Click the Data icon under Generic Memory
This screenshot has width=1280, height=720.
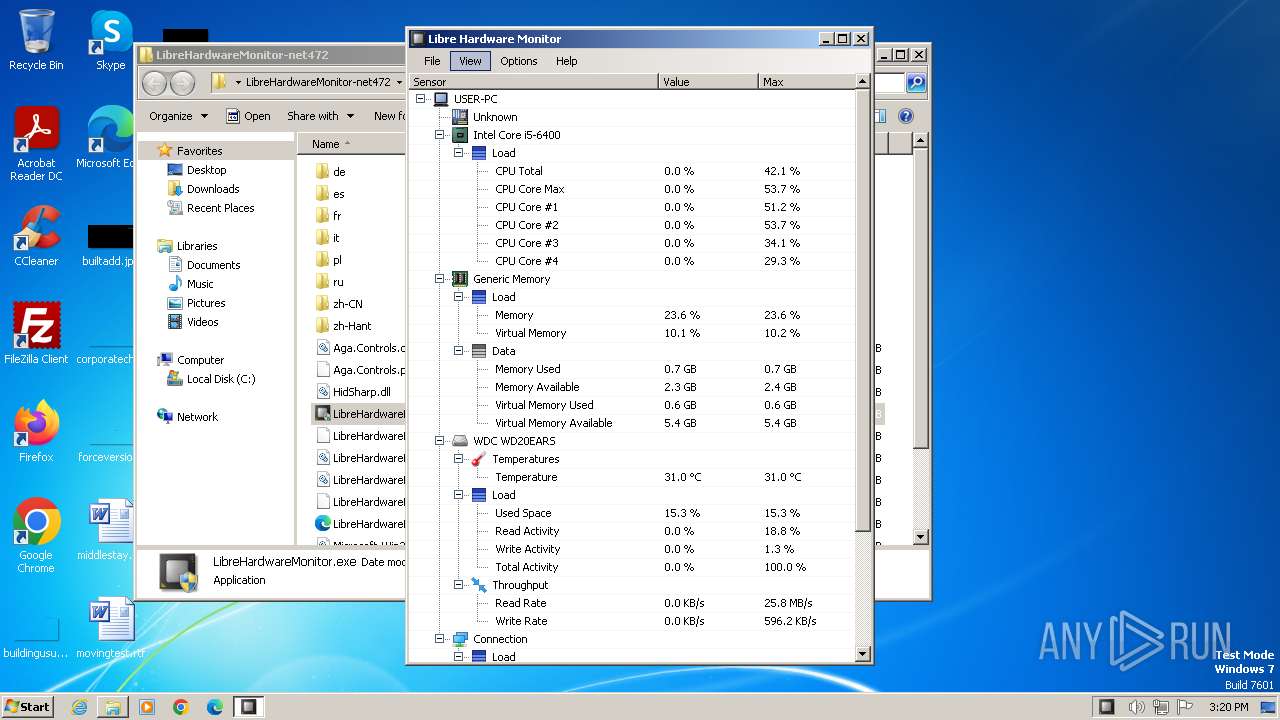pos(478,351)
